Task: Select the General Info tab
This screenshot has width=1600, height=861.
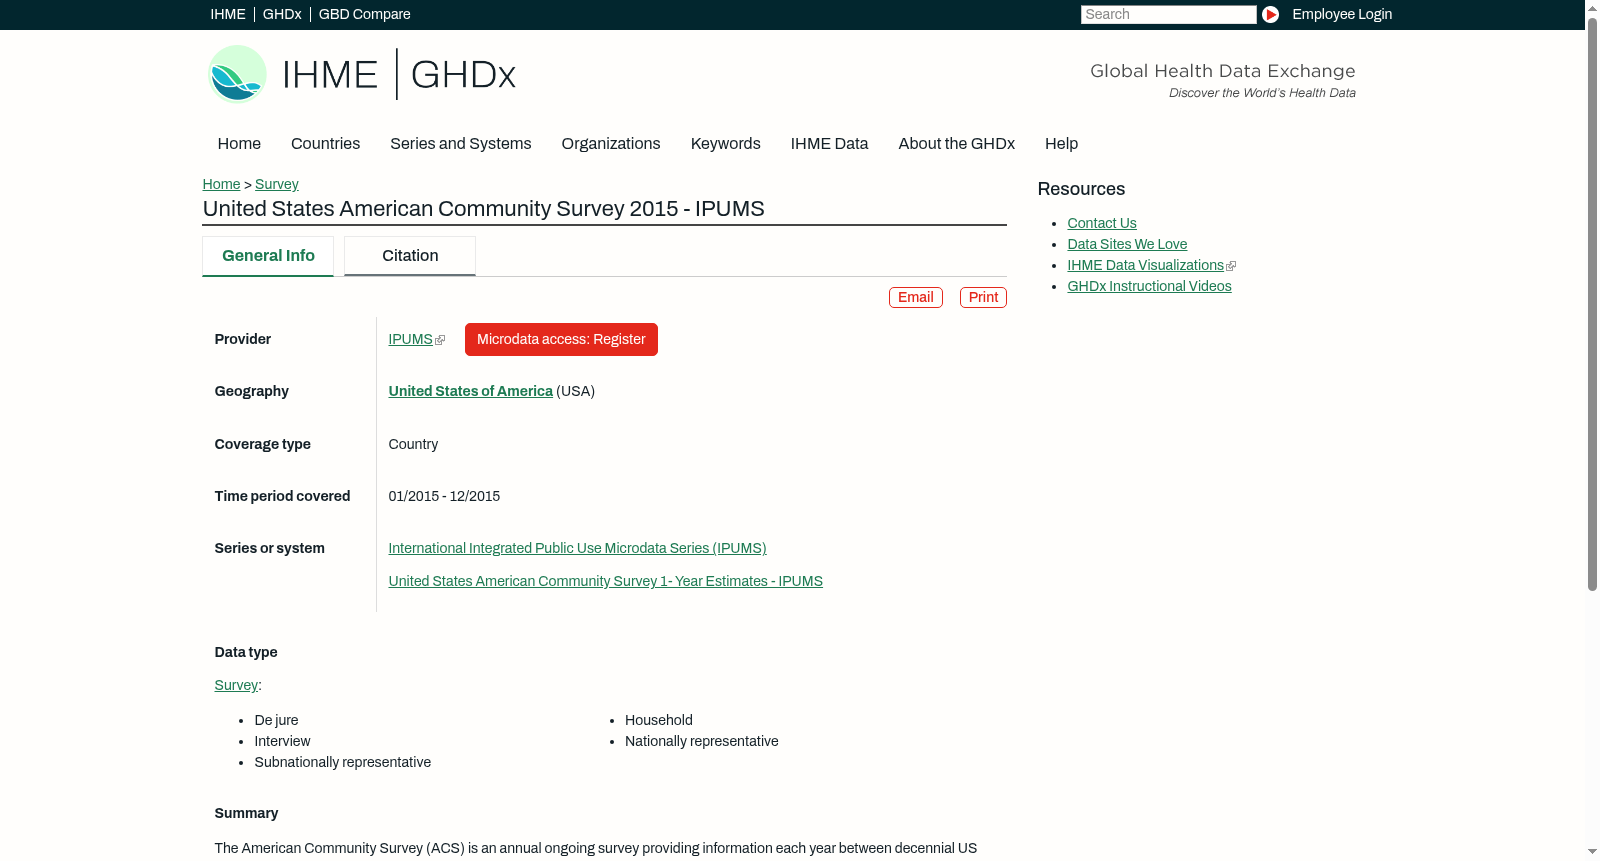Action: tap(268, 256)
